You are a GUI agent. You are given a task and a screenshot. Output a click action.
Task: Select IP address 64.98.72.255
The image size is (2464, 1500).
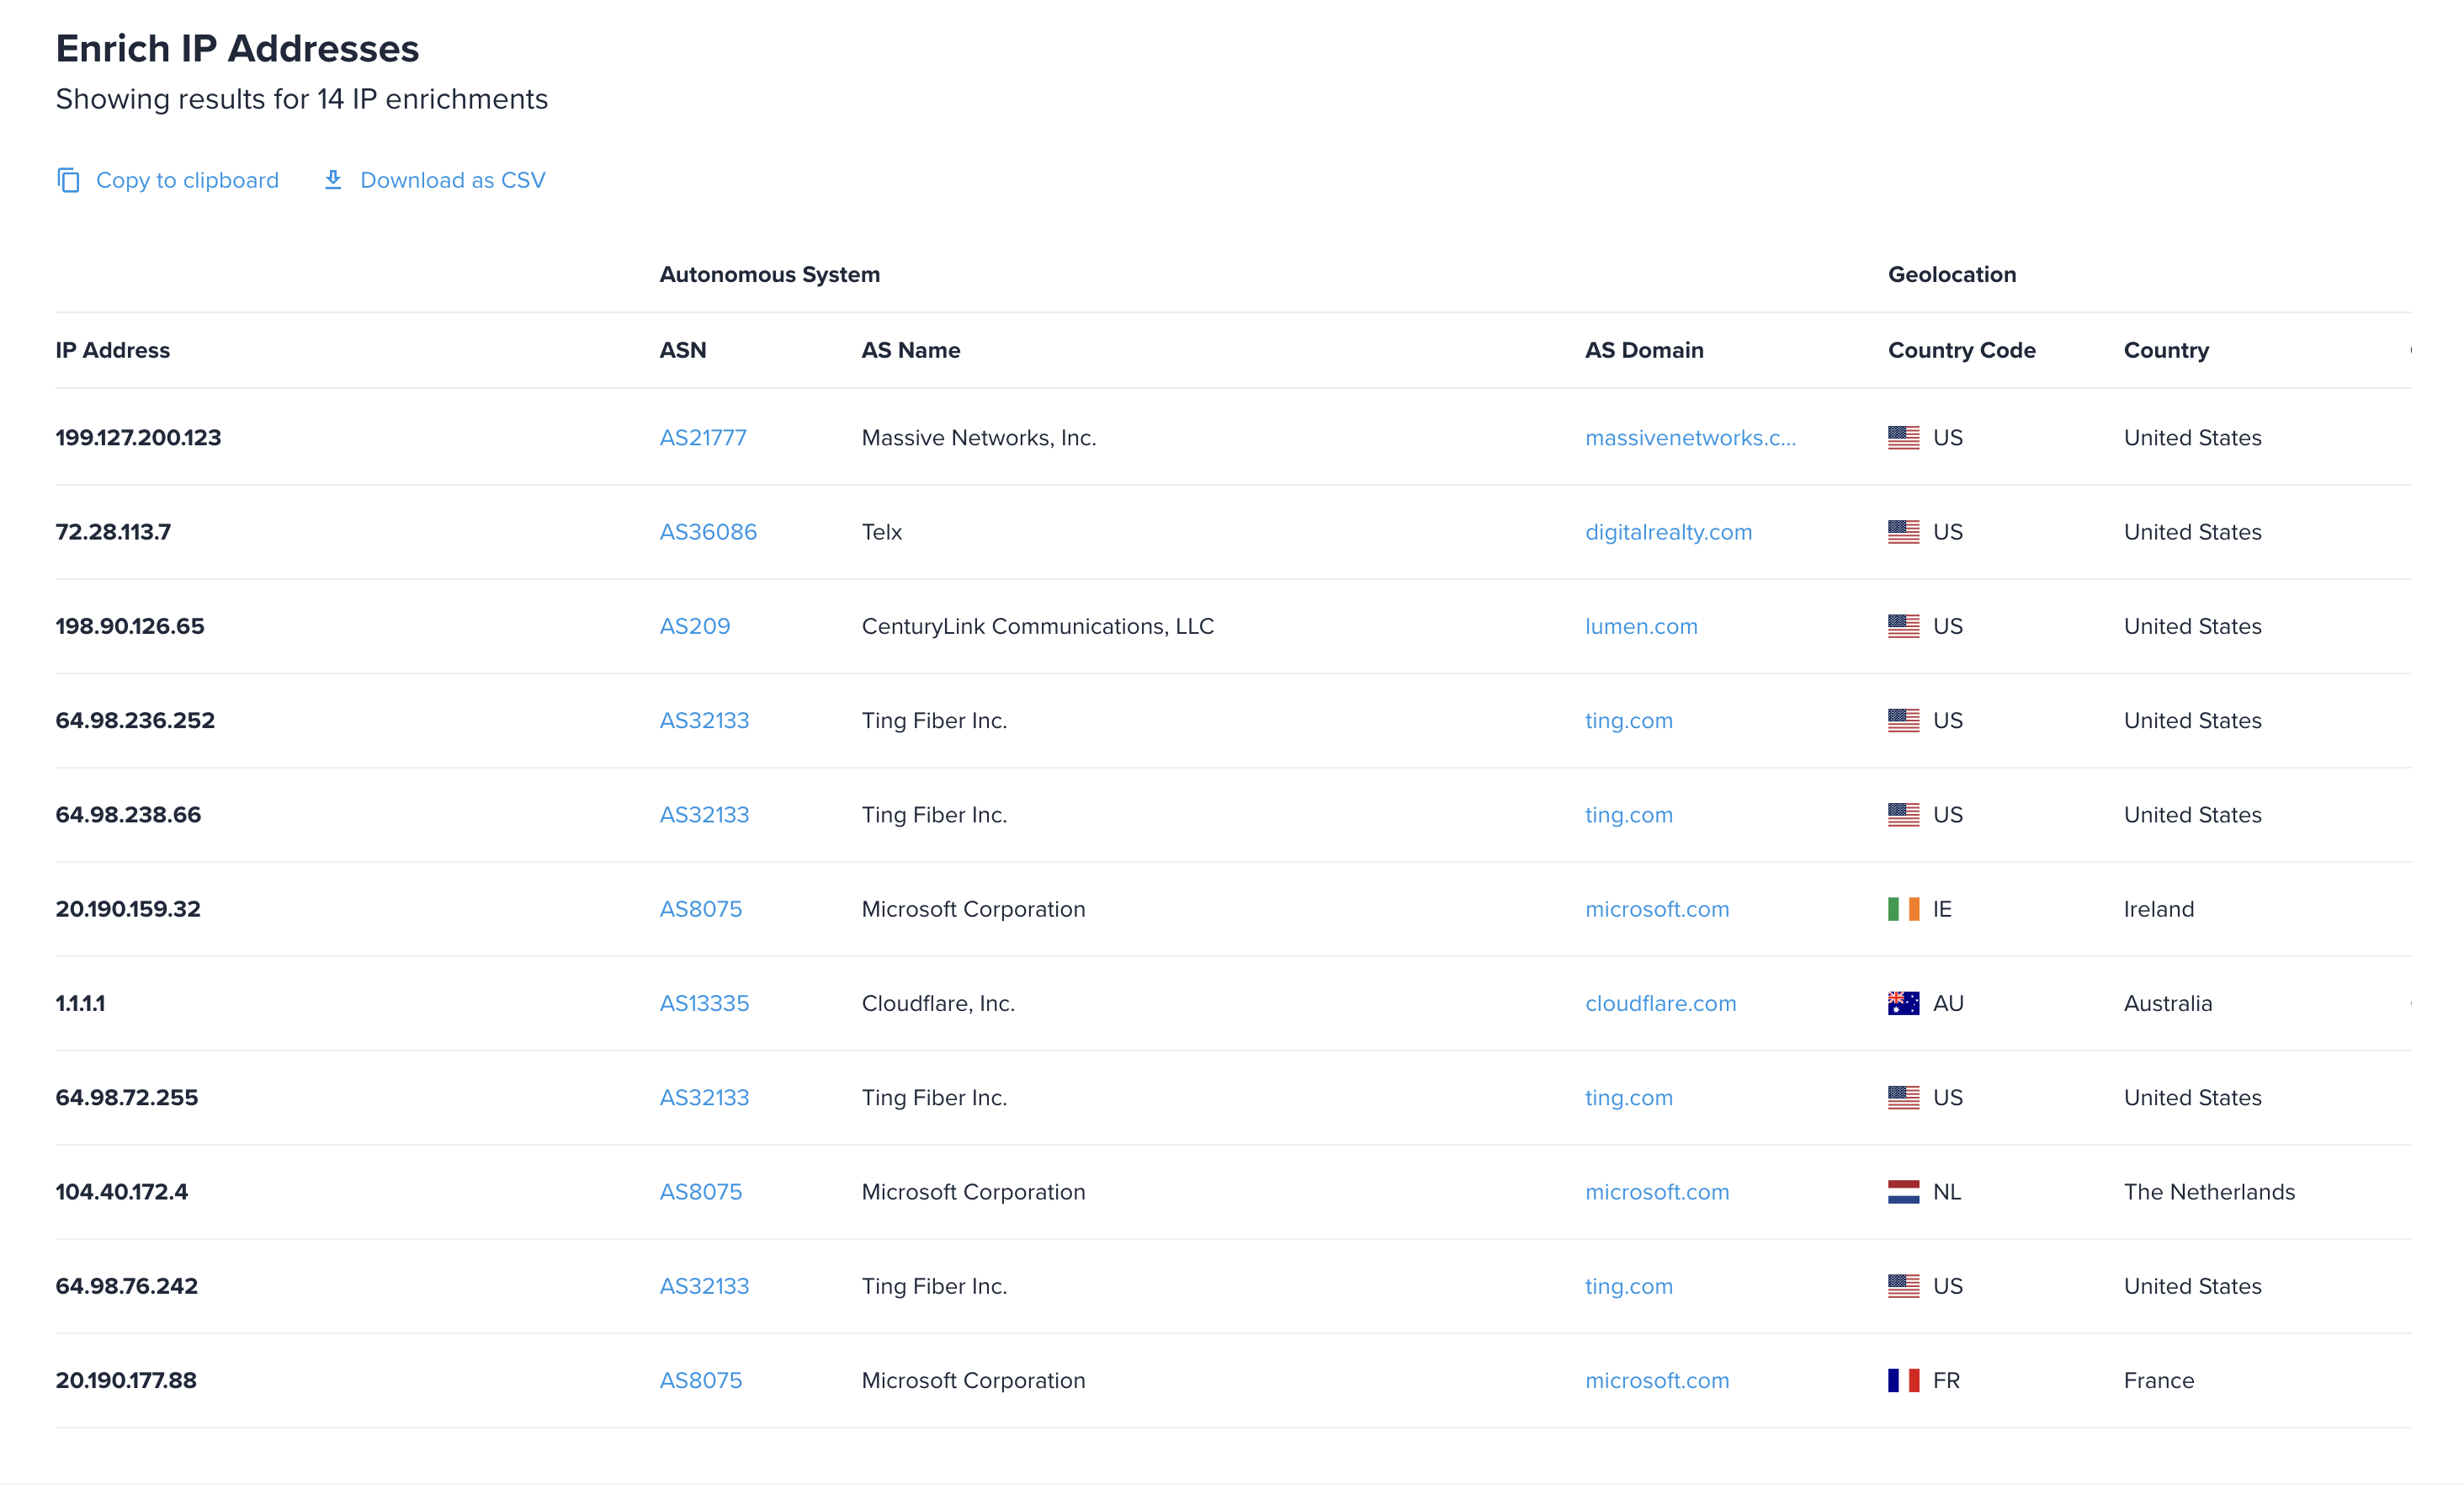(127, 1098)
